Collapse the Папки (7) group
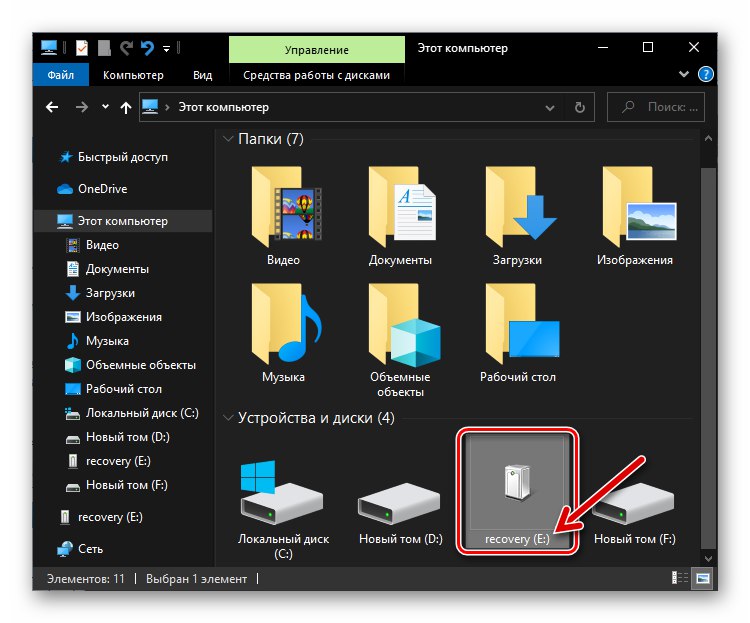 (228, 139)
